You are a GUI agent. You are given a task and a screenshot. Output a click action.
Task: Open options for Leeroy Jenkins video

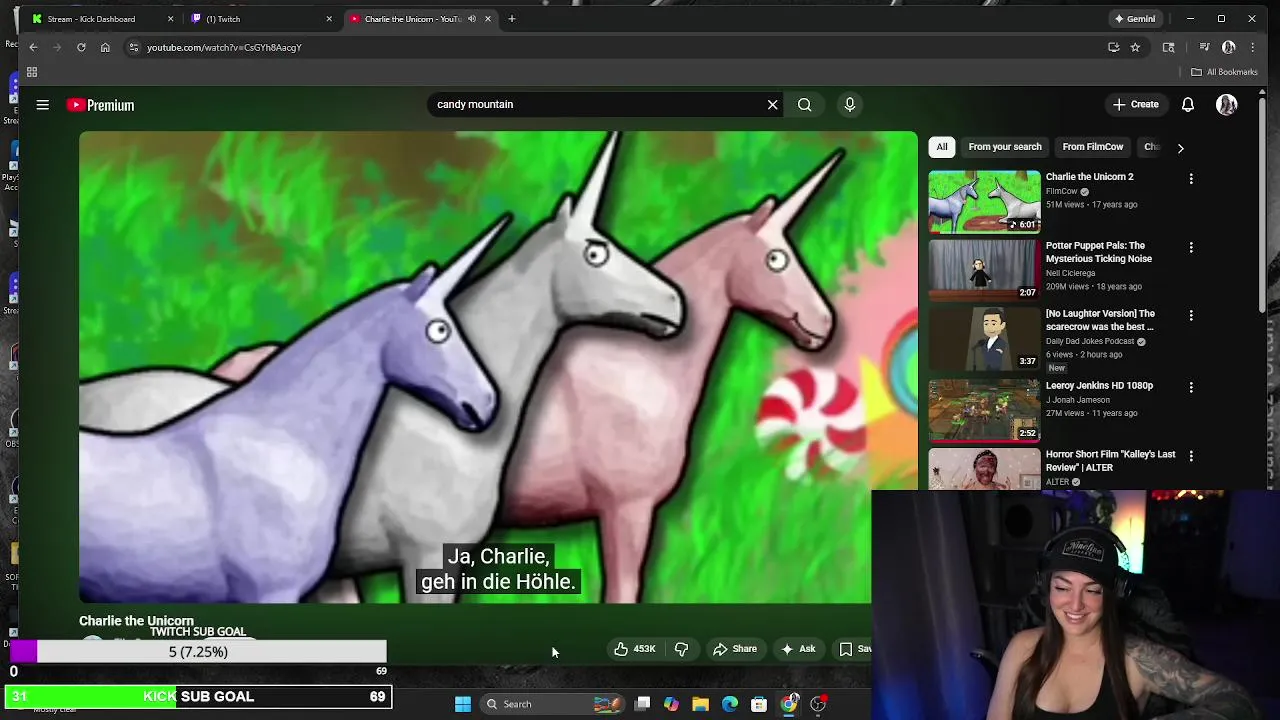[x=1191, y=387]
